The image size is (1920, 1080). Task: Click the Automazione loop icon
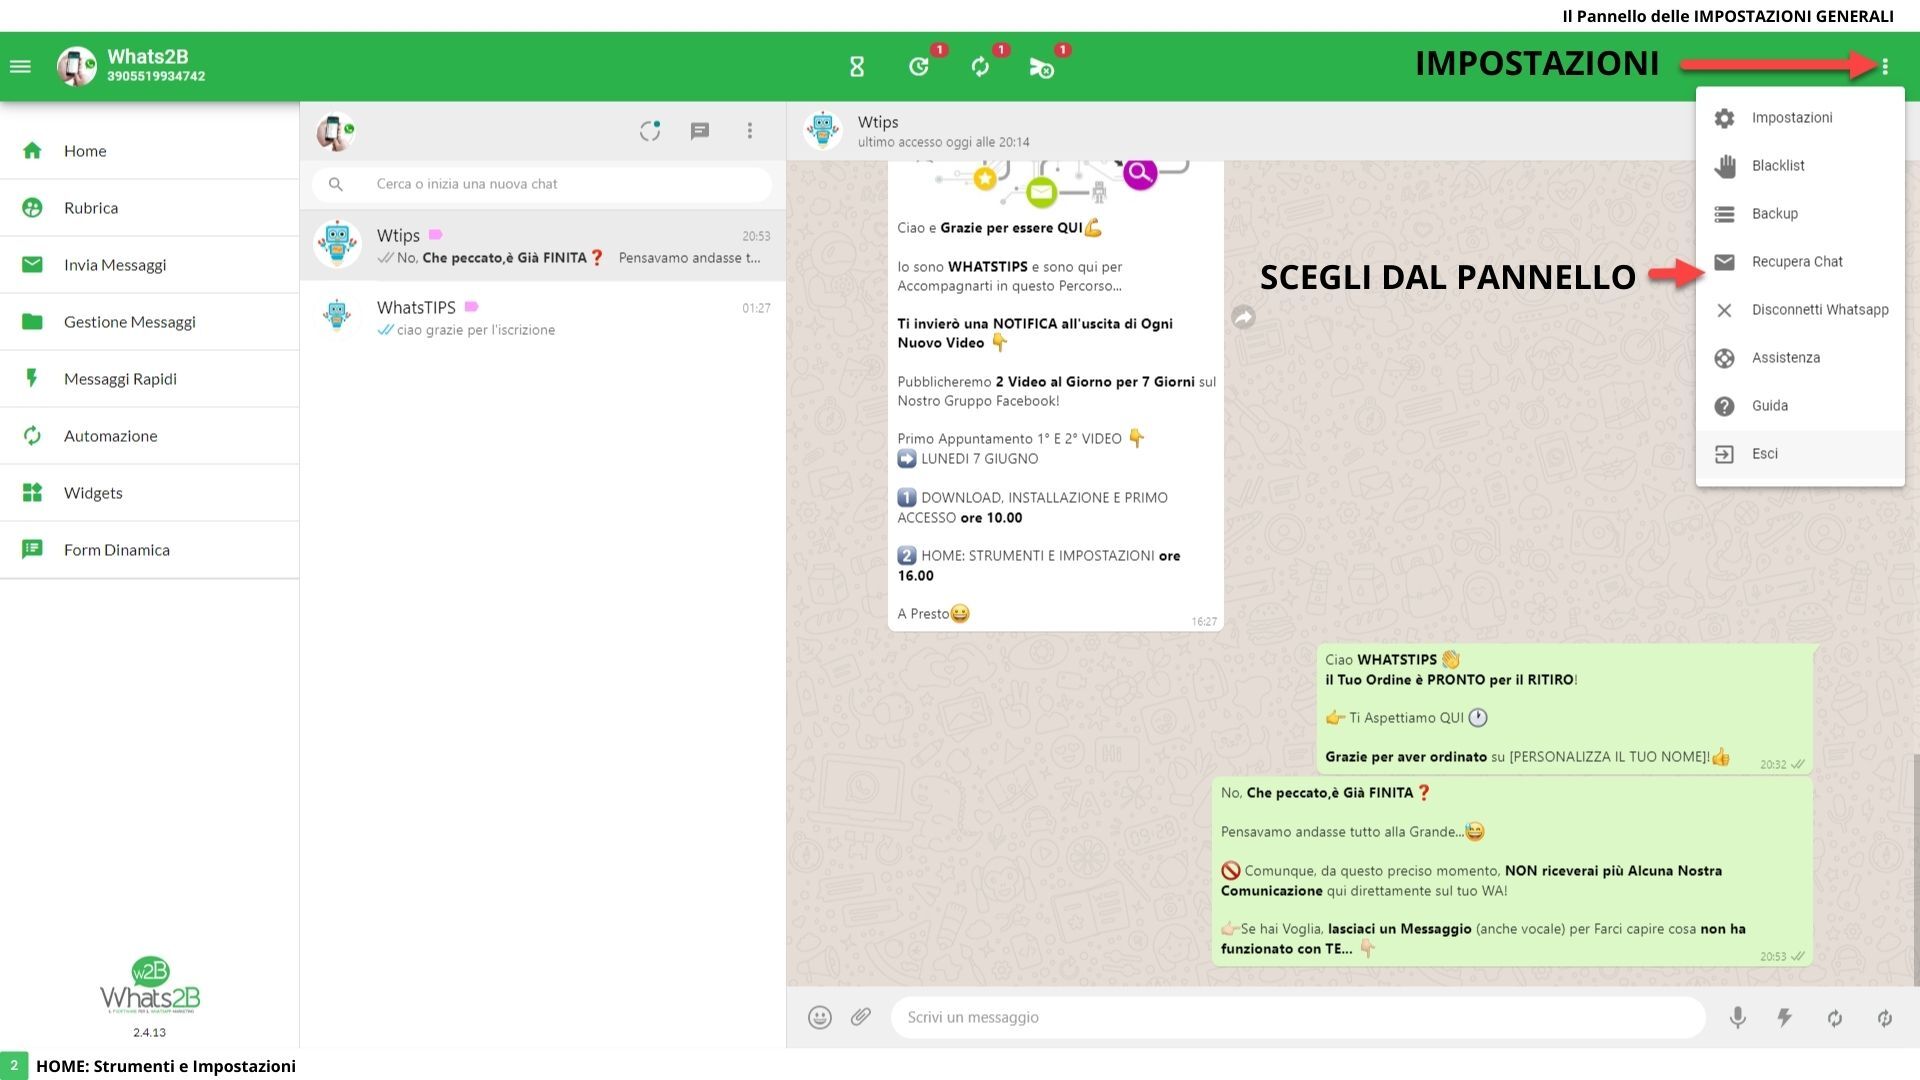[32, 436]
